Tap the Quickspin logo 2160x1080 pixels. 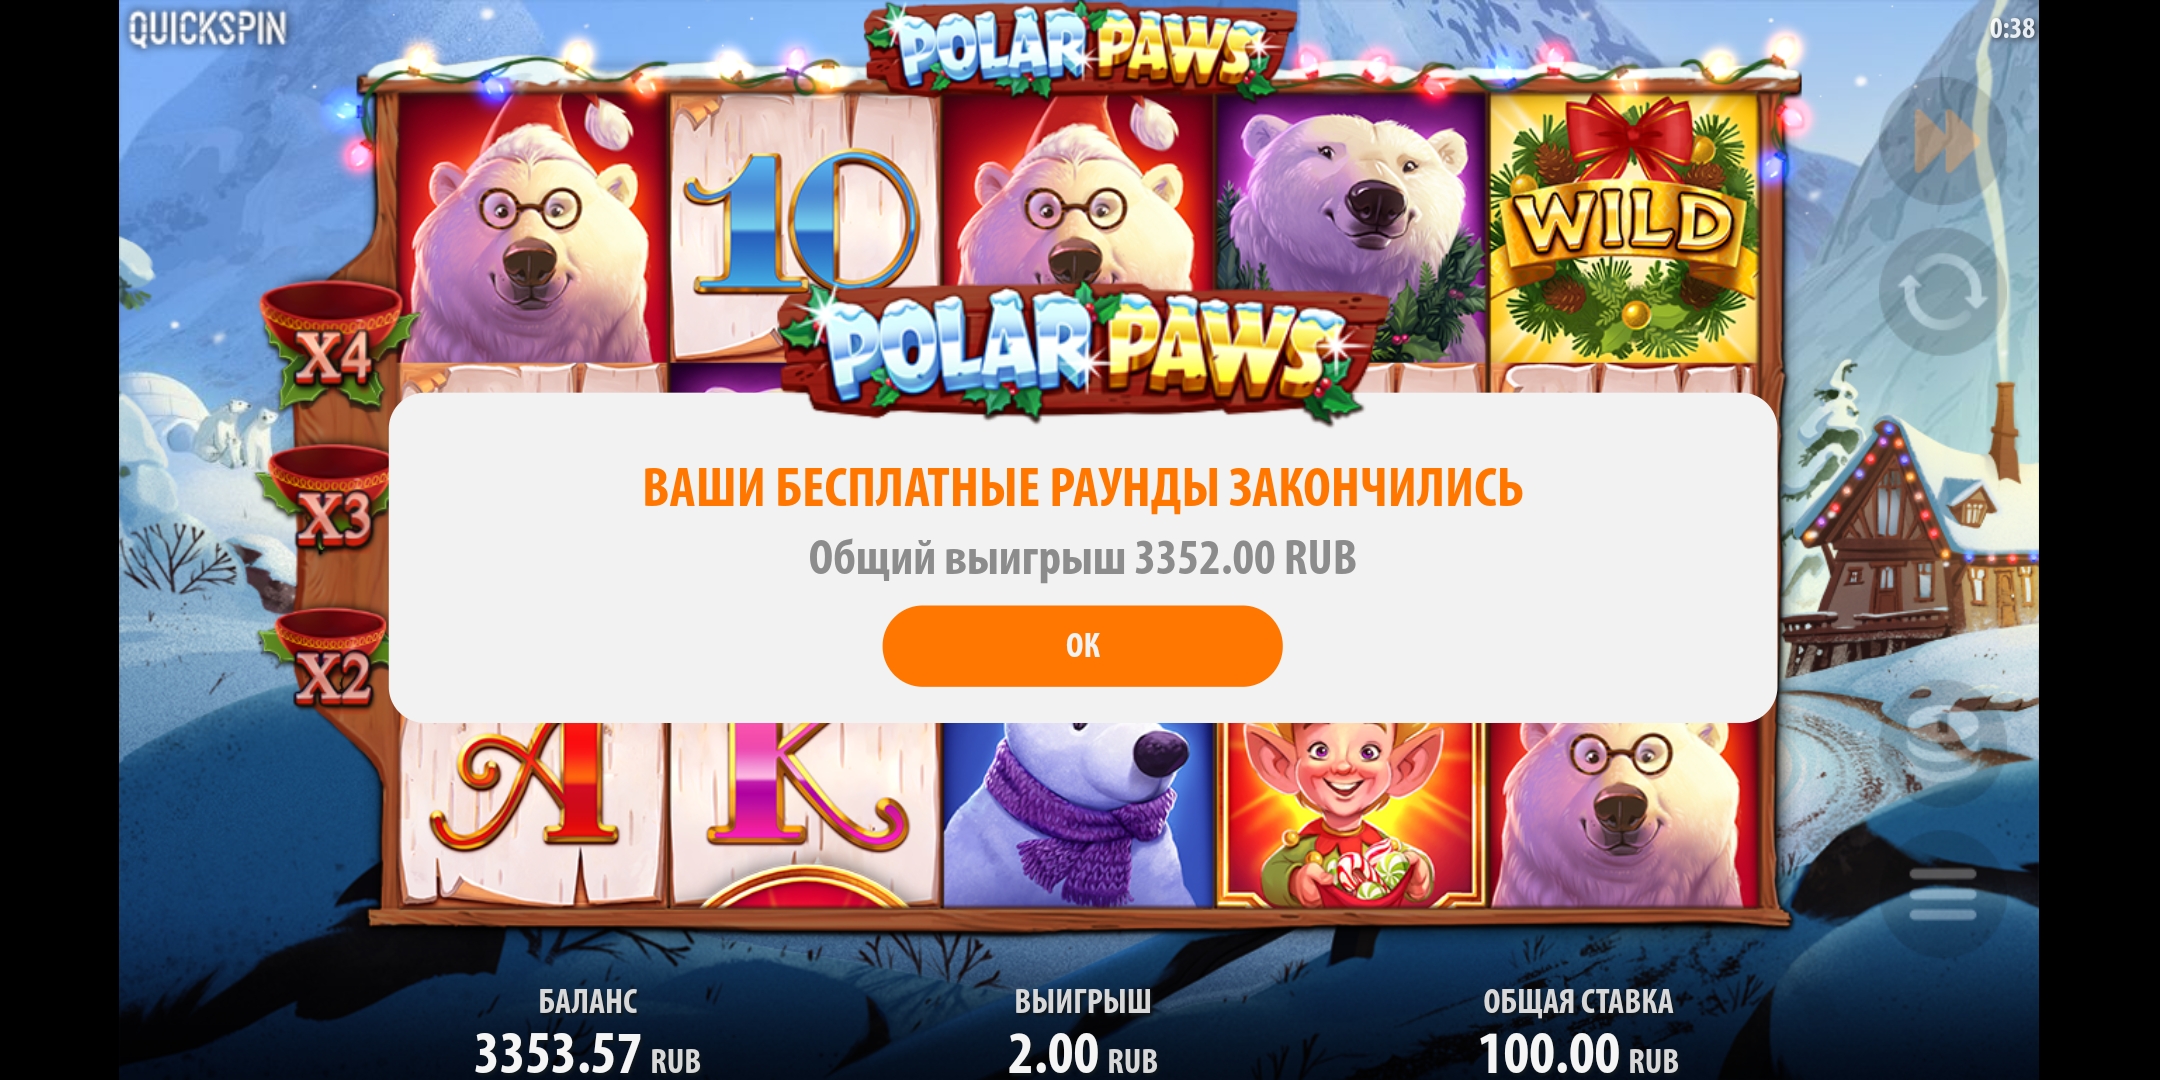pyautogui.click(x=207, y=28)
